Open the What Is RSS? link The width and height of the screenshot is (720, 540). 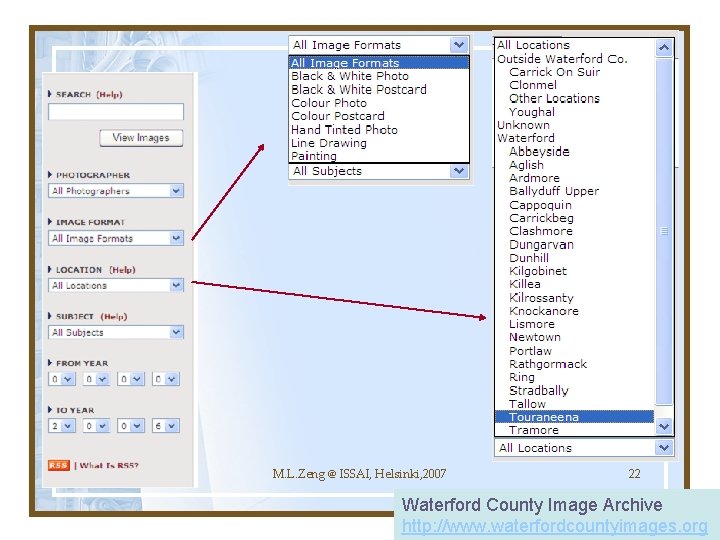tap(109, 466)
